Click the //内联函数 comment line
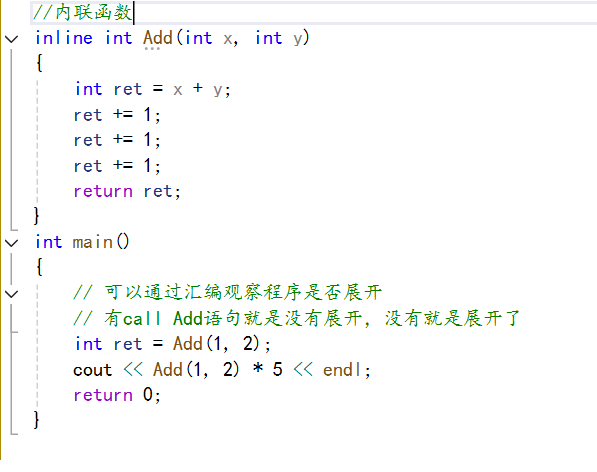597x472 pixels. pos(82,12)
